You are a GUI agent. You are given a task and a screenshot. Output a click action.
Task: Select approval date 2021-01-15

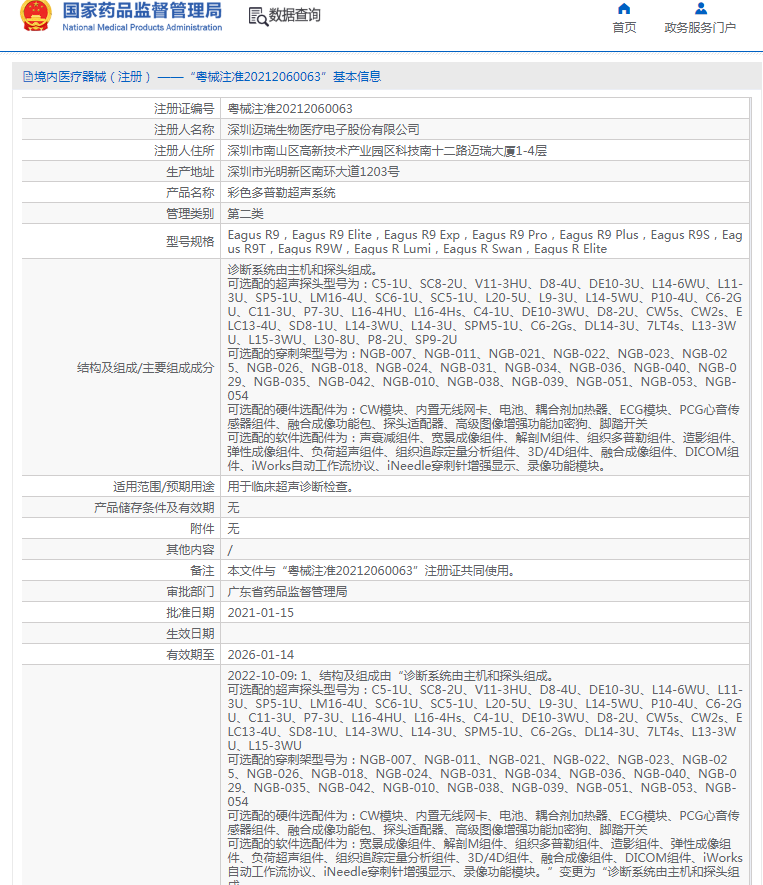(x=261, y=612)
